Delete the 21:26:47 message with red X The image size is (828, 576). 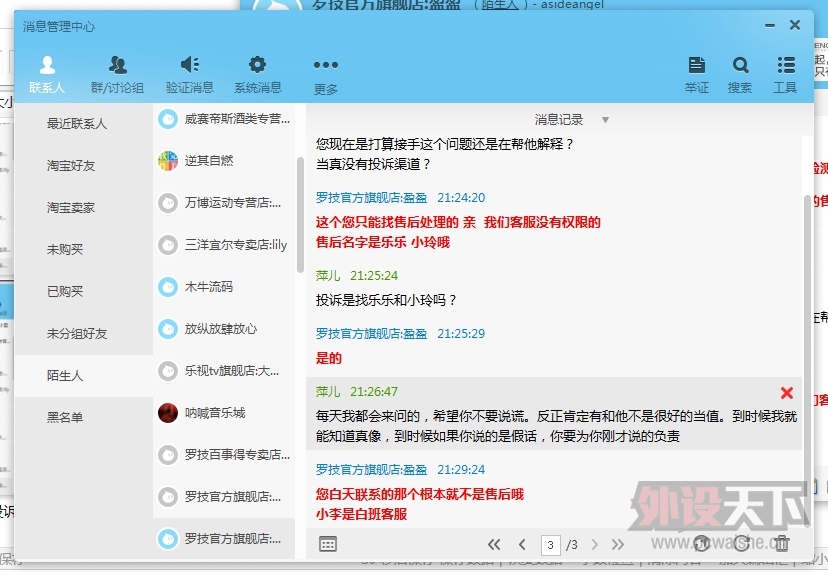787,393
